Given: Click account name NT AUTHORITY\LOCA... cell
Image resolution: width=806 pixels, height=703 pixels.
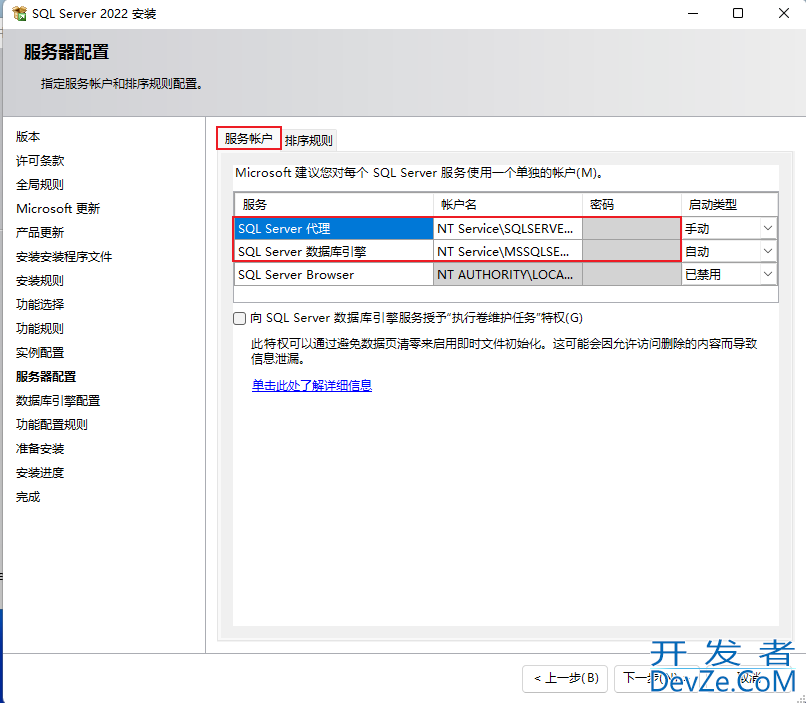Looking at the screenshot, I should point(508,274).
